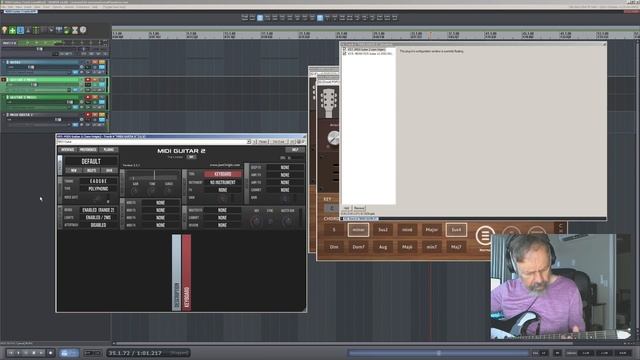
Task: Click the record button in the transport bar
Action: [x=50, y=353]
